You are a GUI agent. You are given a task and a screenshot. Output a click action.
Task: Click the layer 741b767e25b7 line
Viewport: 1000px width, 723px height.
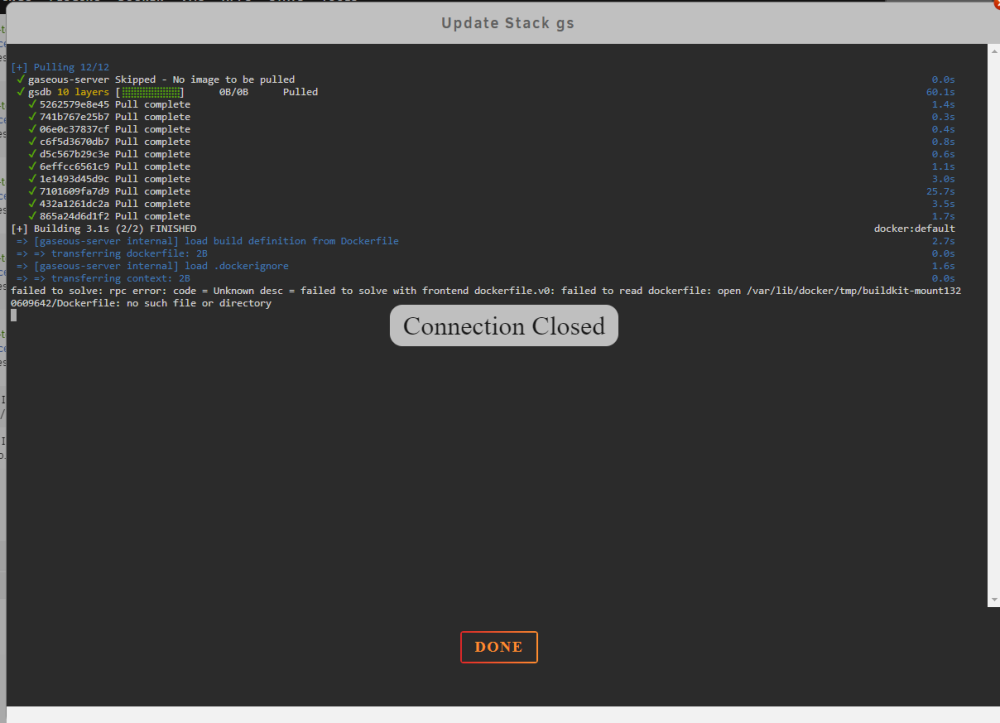pyautogui.click(x=109, y=117)
